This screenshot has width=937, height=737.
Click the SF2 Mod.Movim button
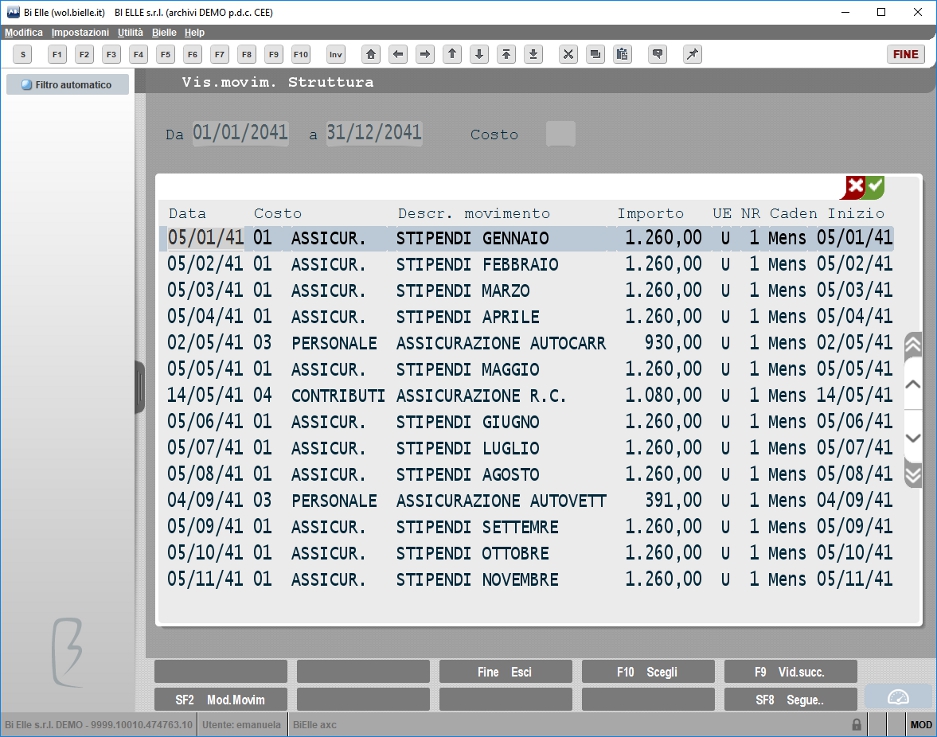click(x=221, y=699)
